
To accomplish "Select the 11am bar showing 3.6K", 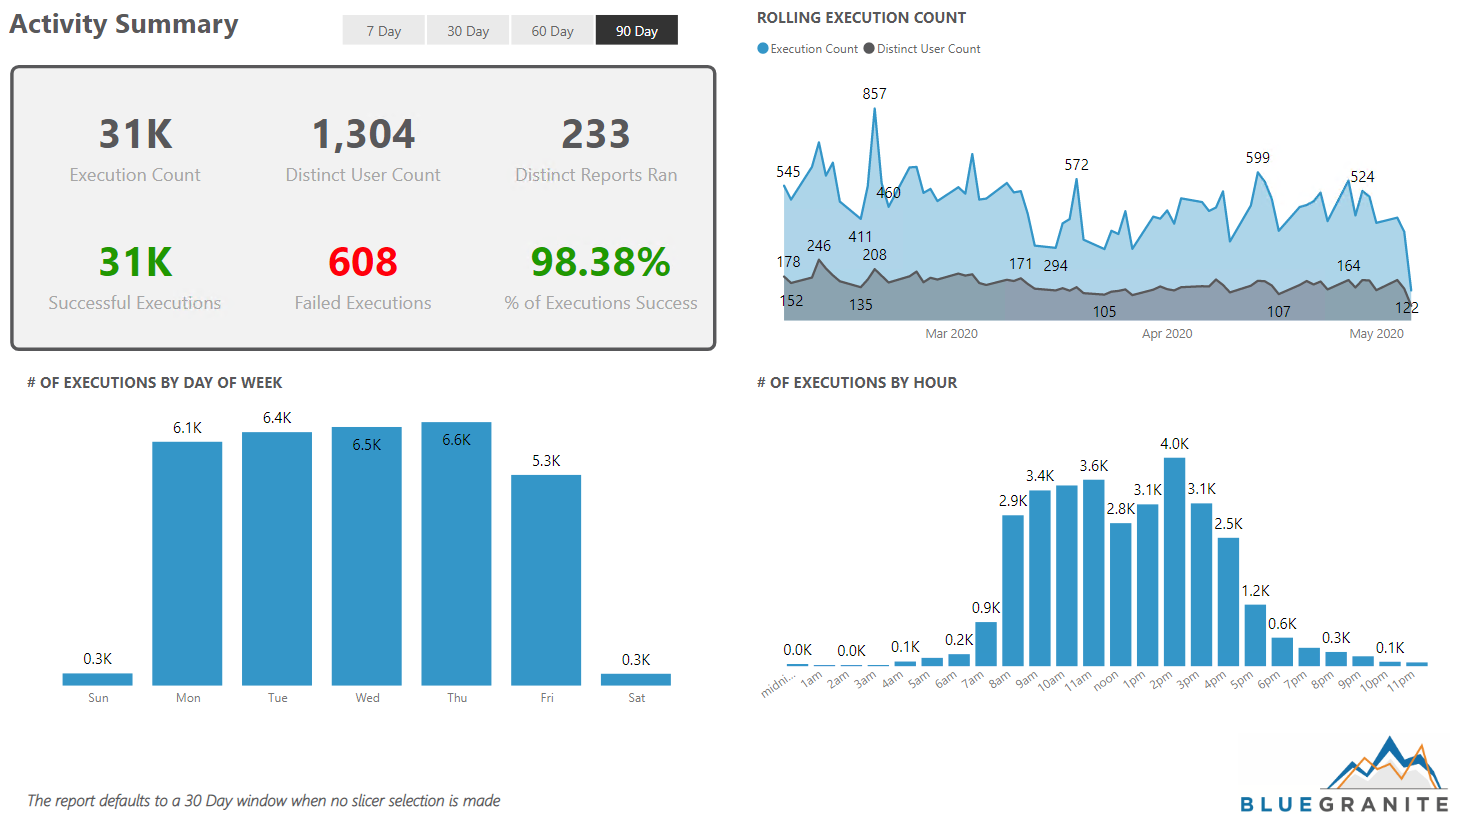I will tap(1094, 573).
